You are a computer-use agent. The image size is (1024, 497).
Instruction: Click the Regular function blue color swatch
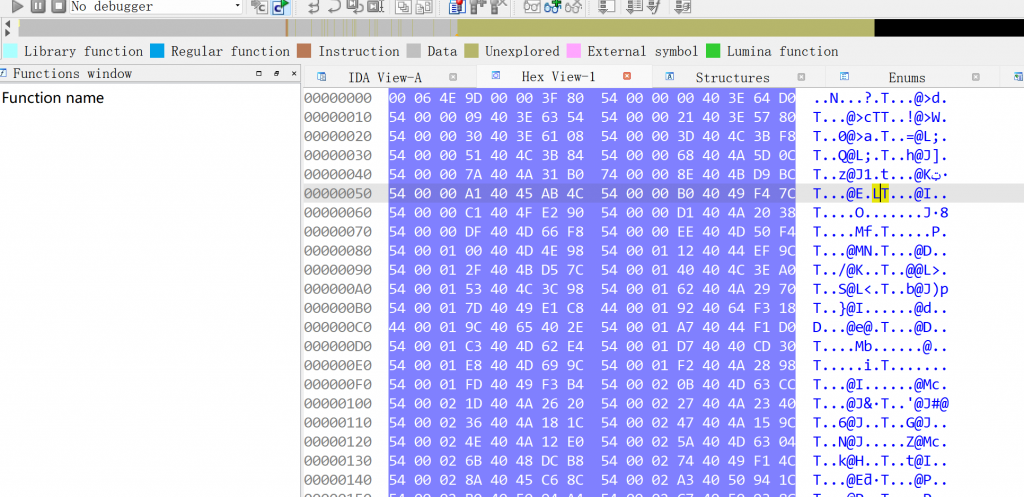[157, 51]
